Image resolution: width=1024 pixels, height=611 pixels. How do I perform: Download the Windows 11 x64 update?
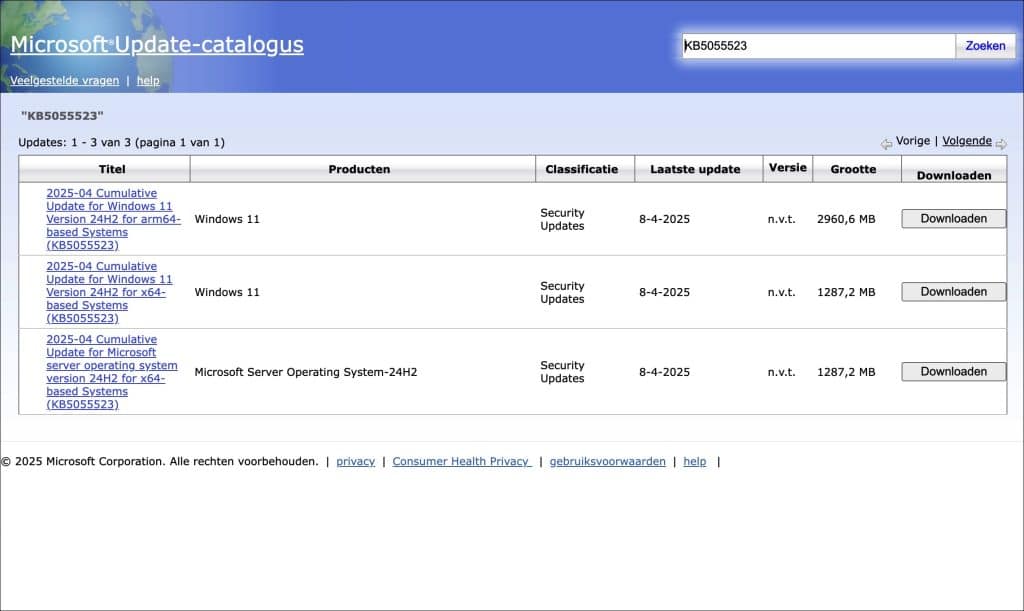953,292
